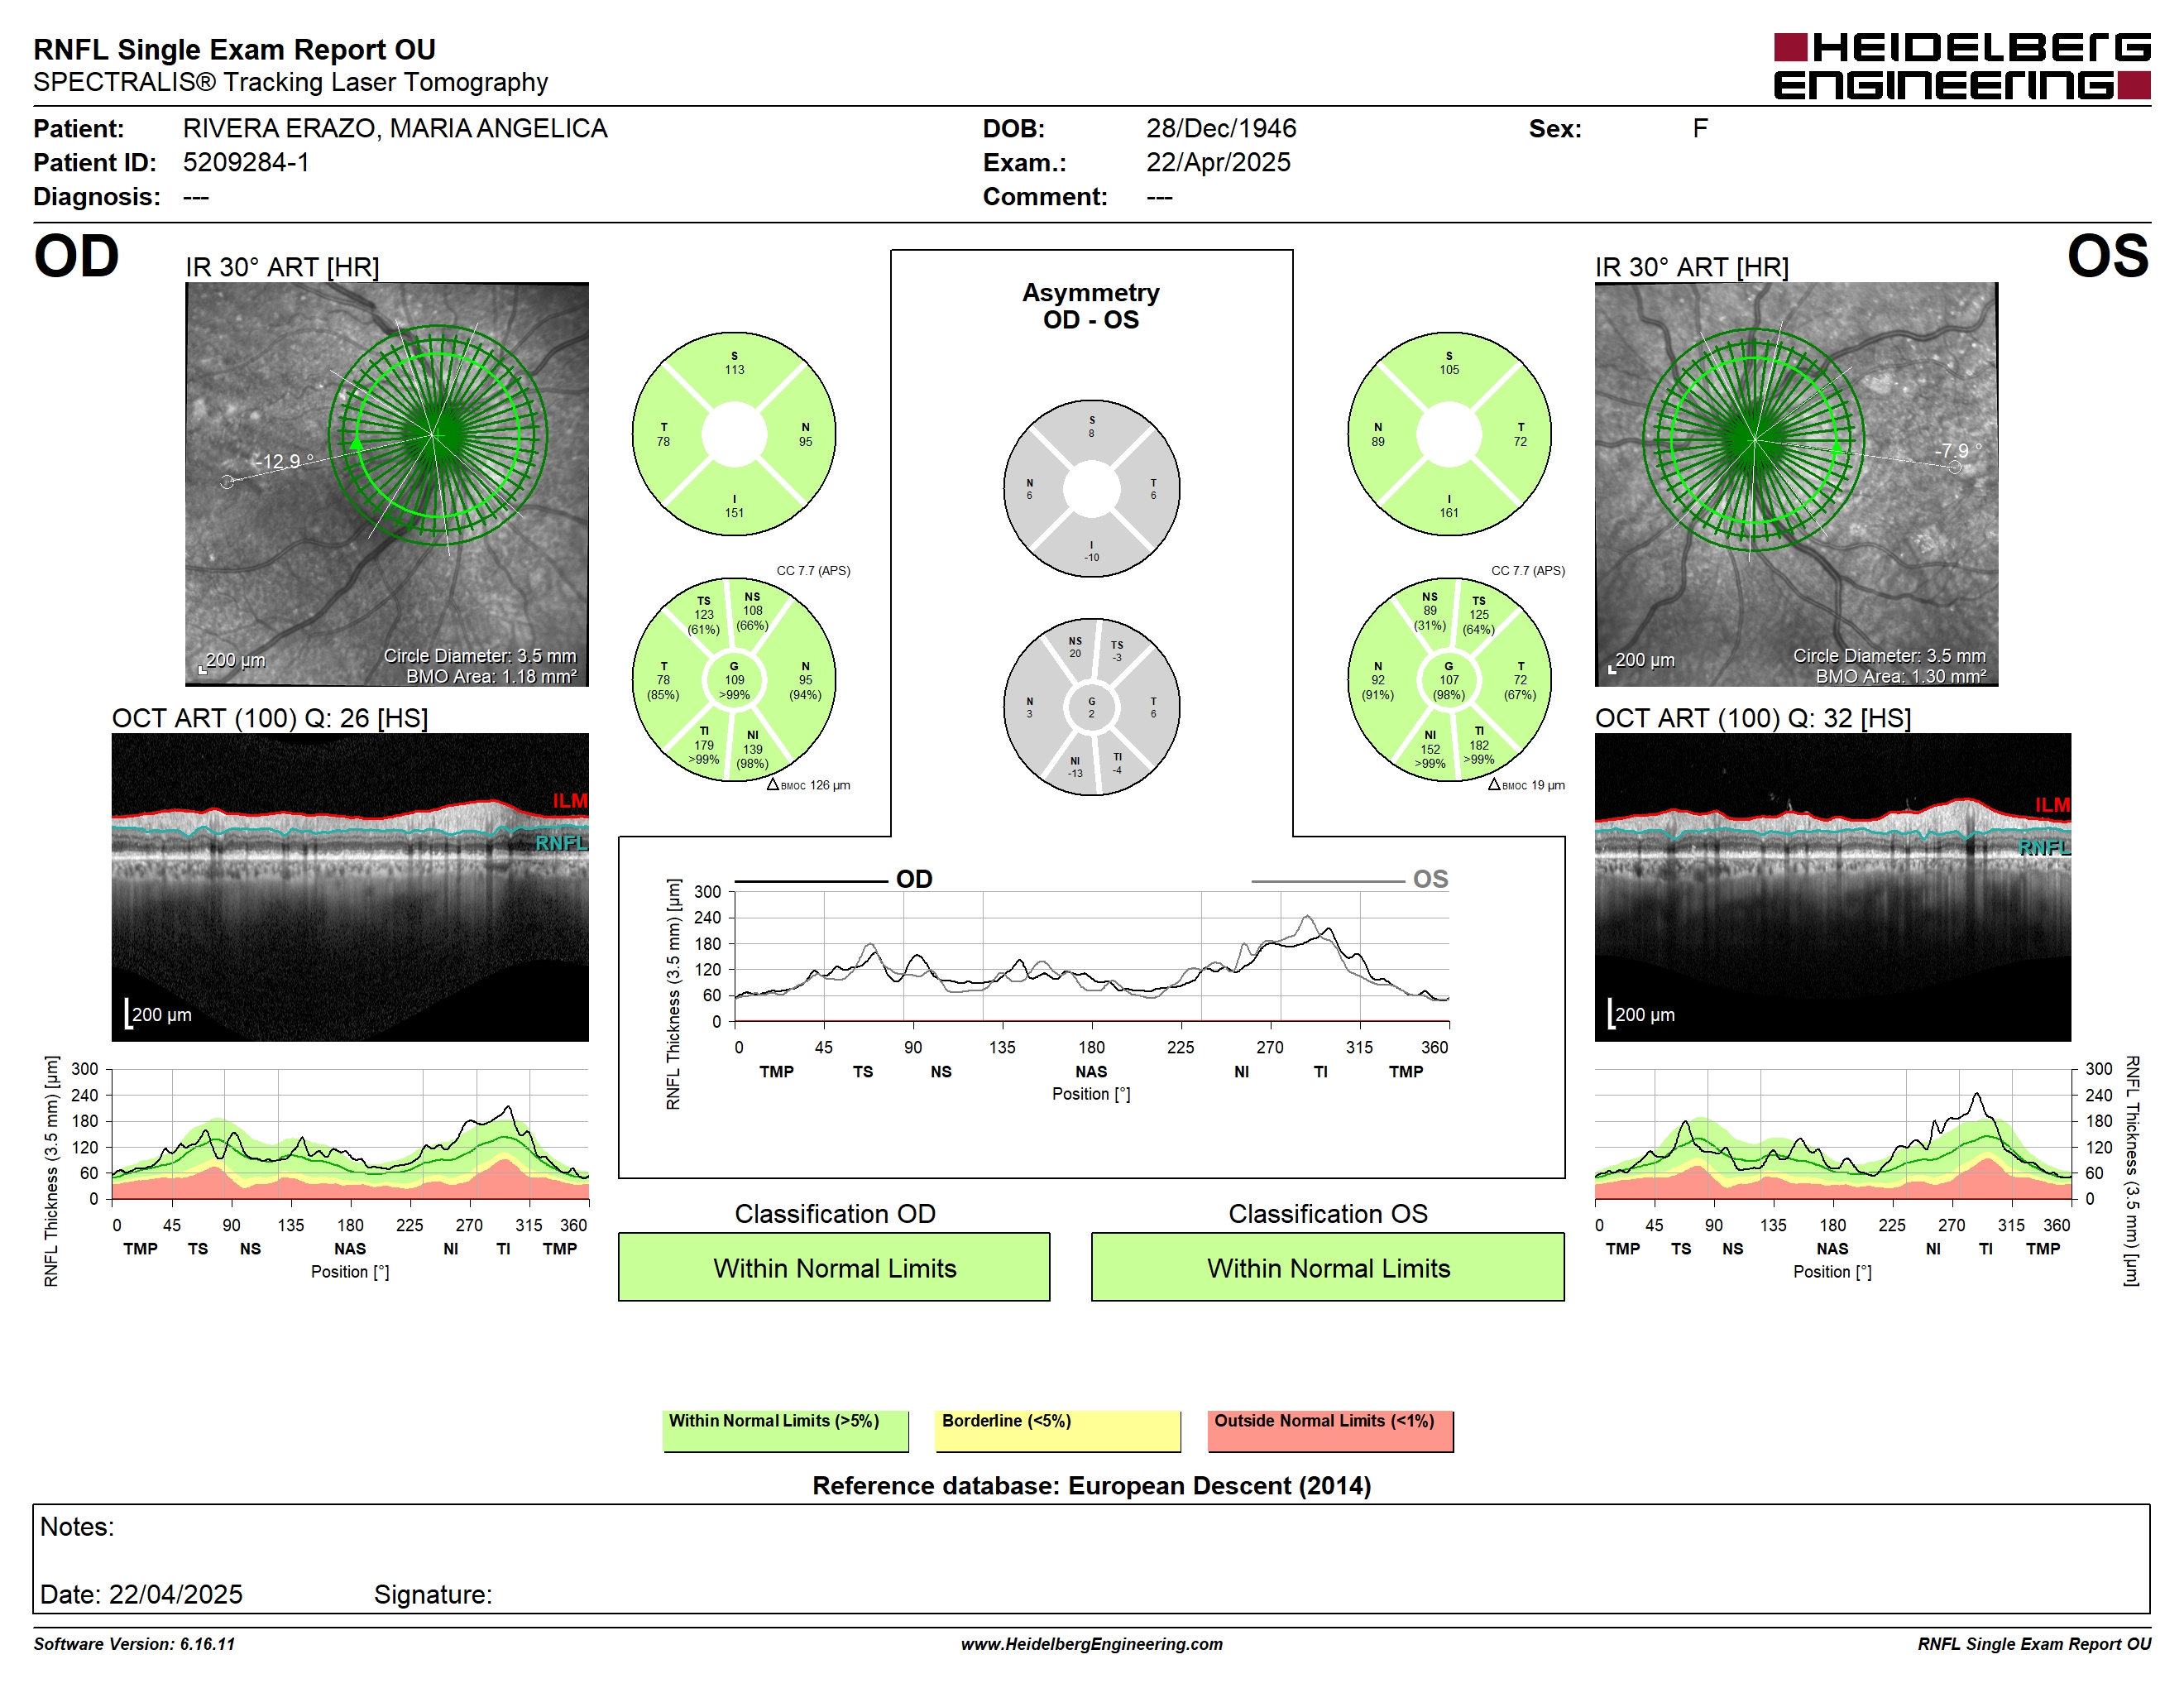The height and width of the screenshot is (1688, 2184).
Task: Click the patient name RIVERA ERAZO, MARIA ANGELICA
Action: 395,129
